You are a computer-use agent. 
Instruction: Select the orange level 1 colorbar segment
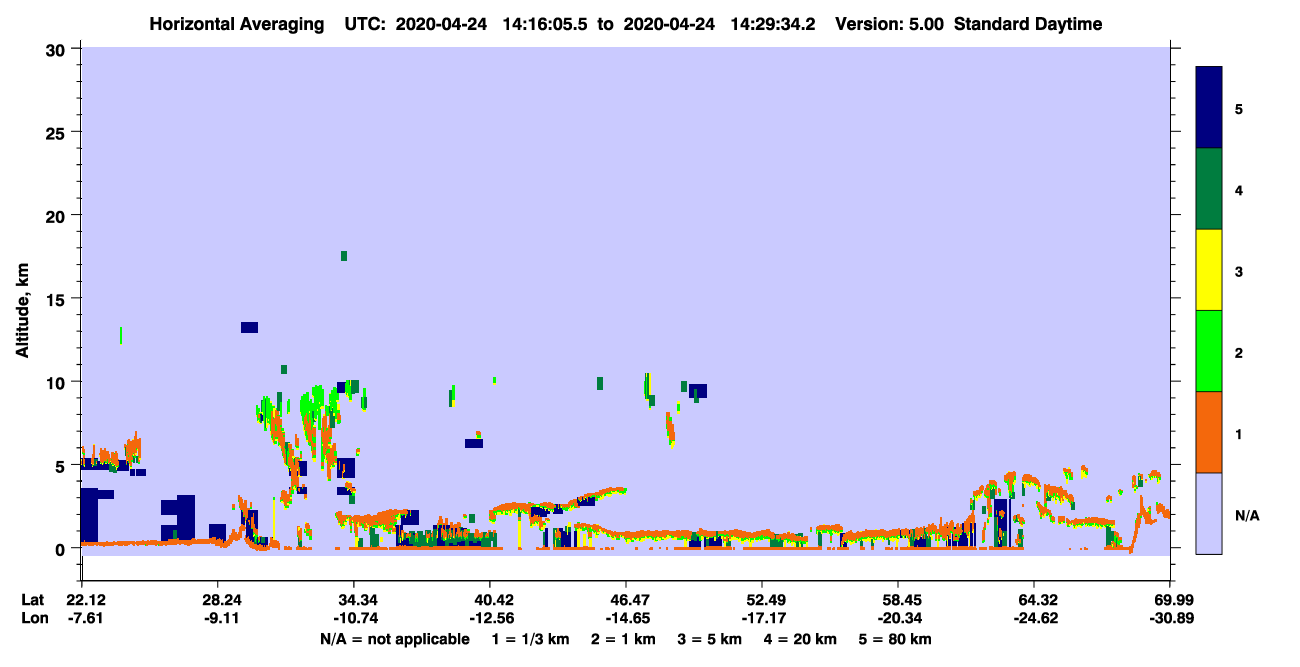[x=1209, y=432]
